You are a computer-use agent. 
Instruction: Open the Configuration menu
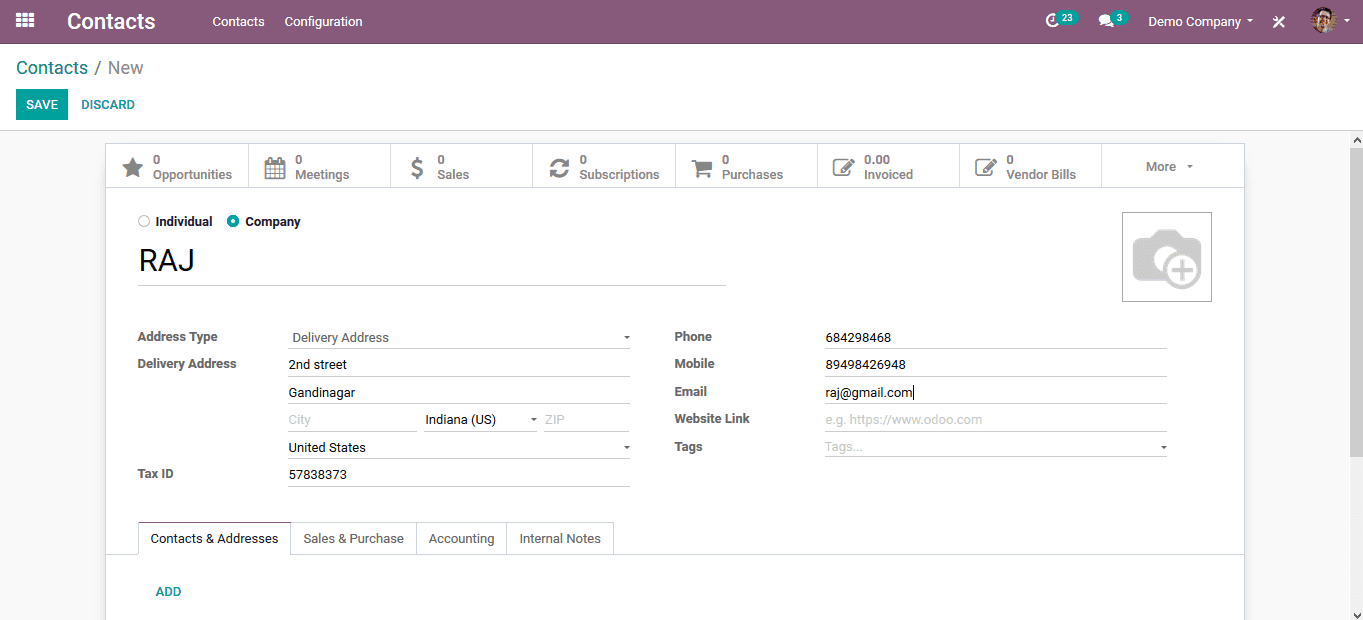click(323, 22)
